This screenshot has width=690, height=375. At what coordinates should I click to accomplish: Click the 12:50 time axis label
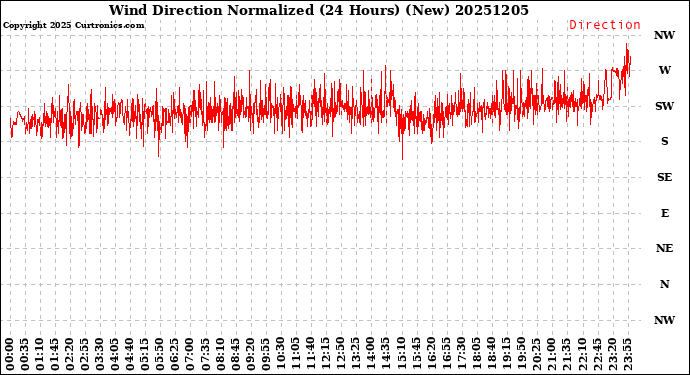pos(341,355)
